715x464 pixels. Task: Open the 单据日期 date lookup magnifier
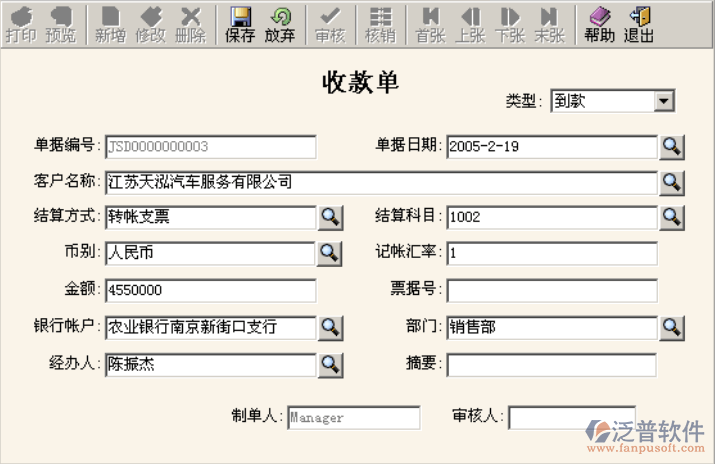point(672,146)
